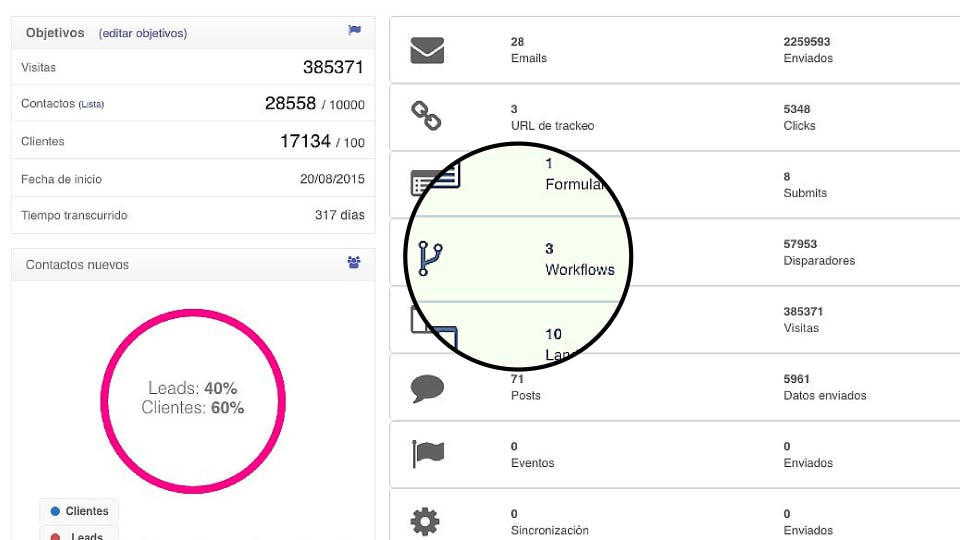Click the 28558 contactos value
This screenshot has height=540, width=960.
point(290,103)
